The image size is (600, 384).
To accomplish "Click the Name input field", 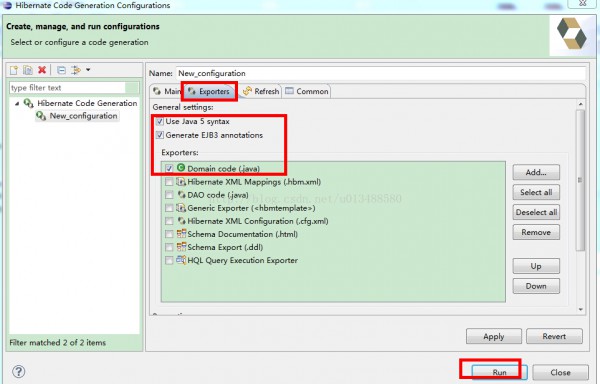I will (381, 73).
